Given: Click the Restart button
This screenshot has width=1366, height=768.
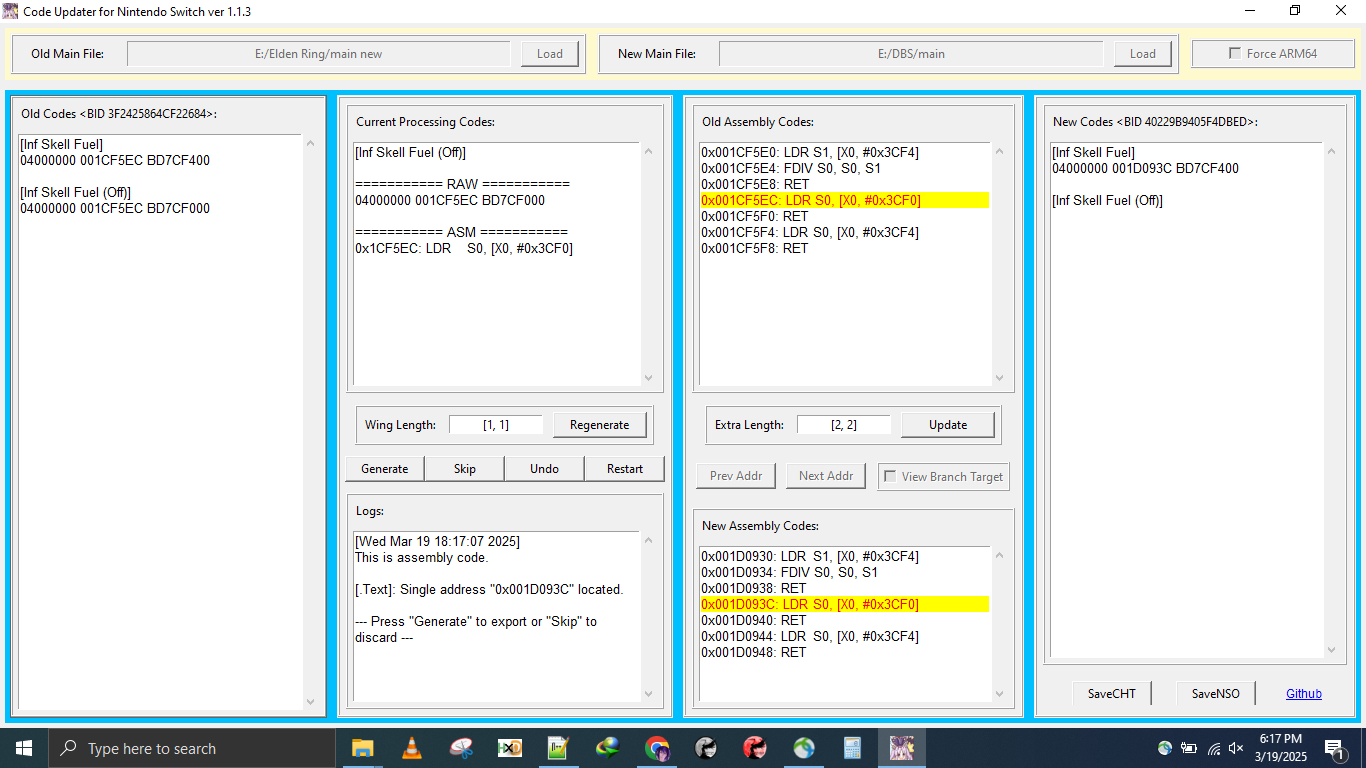Looking at the screenshot, I should [625, 468].
